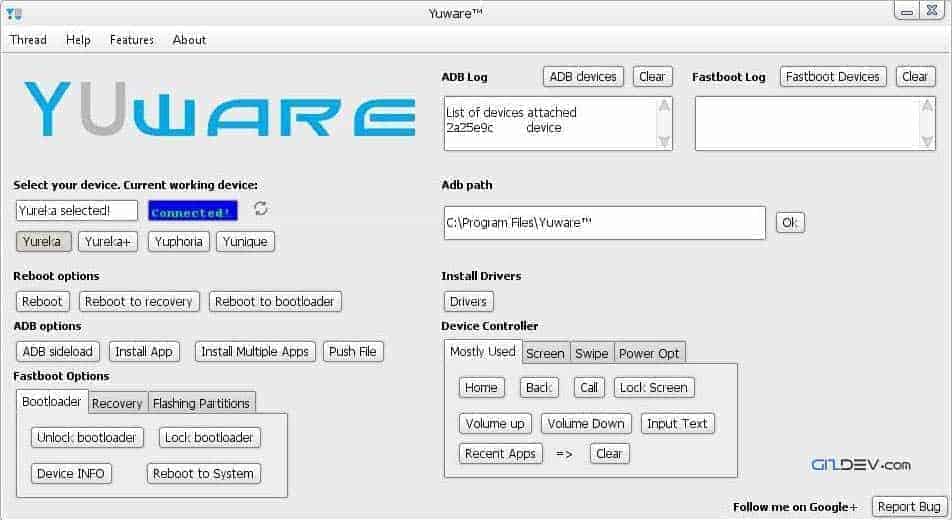Click the Lock Screen button
The image size is (952, 520).
654,388
